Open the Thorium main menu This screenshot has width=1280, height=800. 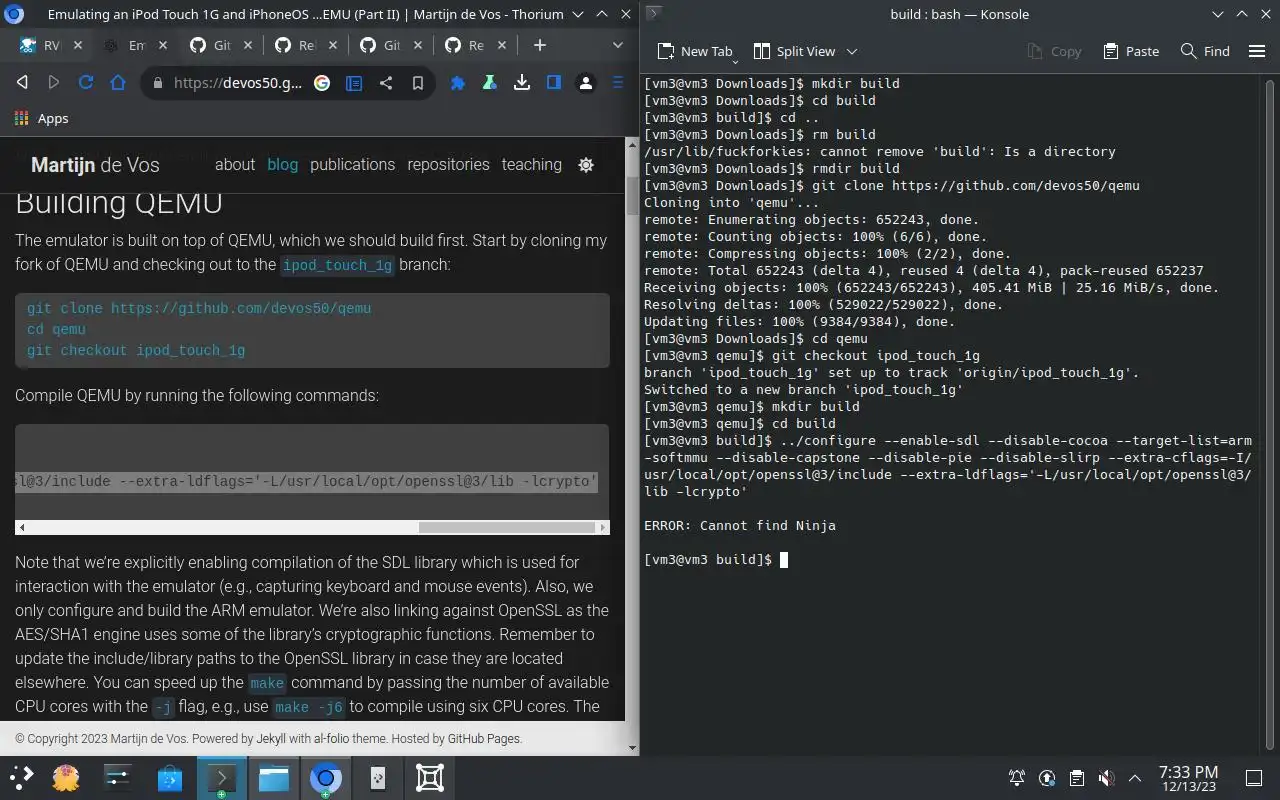coord(618,83)
